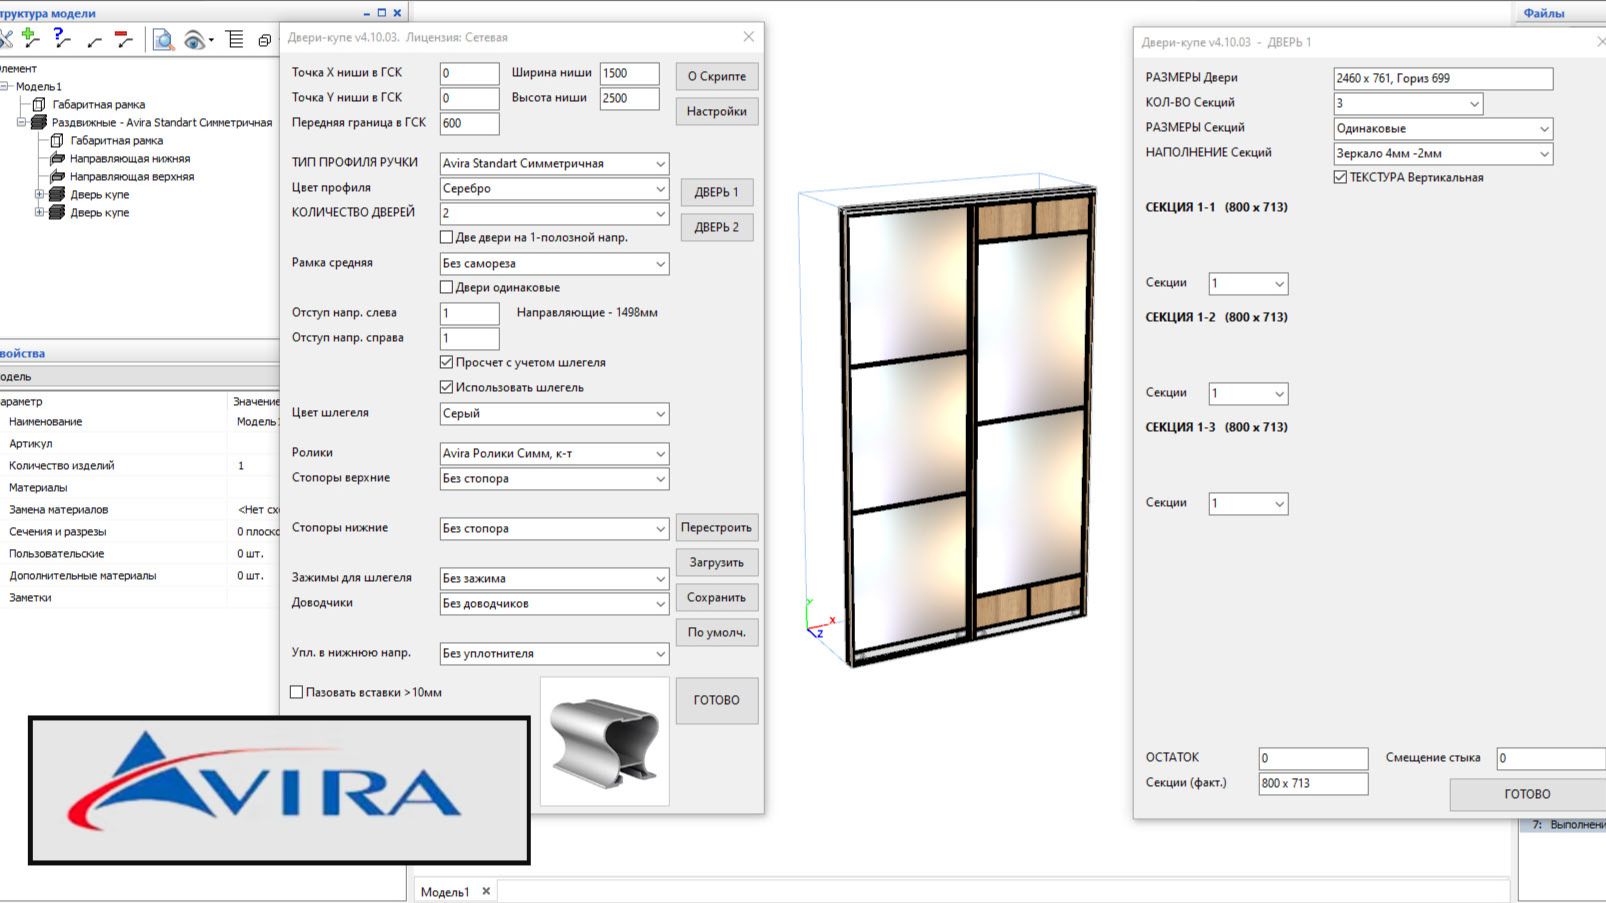Click the blue question mark toolbar icon
The image size is (1606, 903).
click(x=61, y=38)
